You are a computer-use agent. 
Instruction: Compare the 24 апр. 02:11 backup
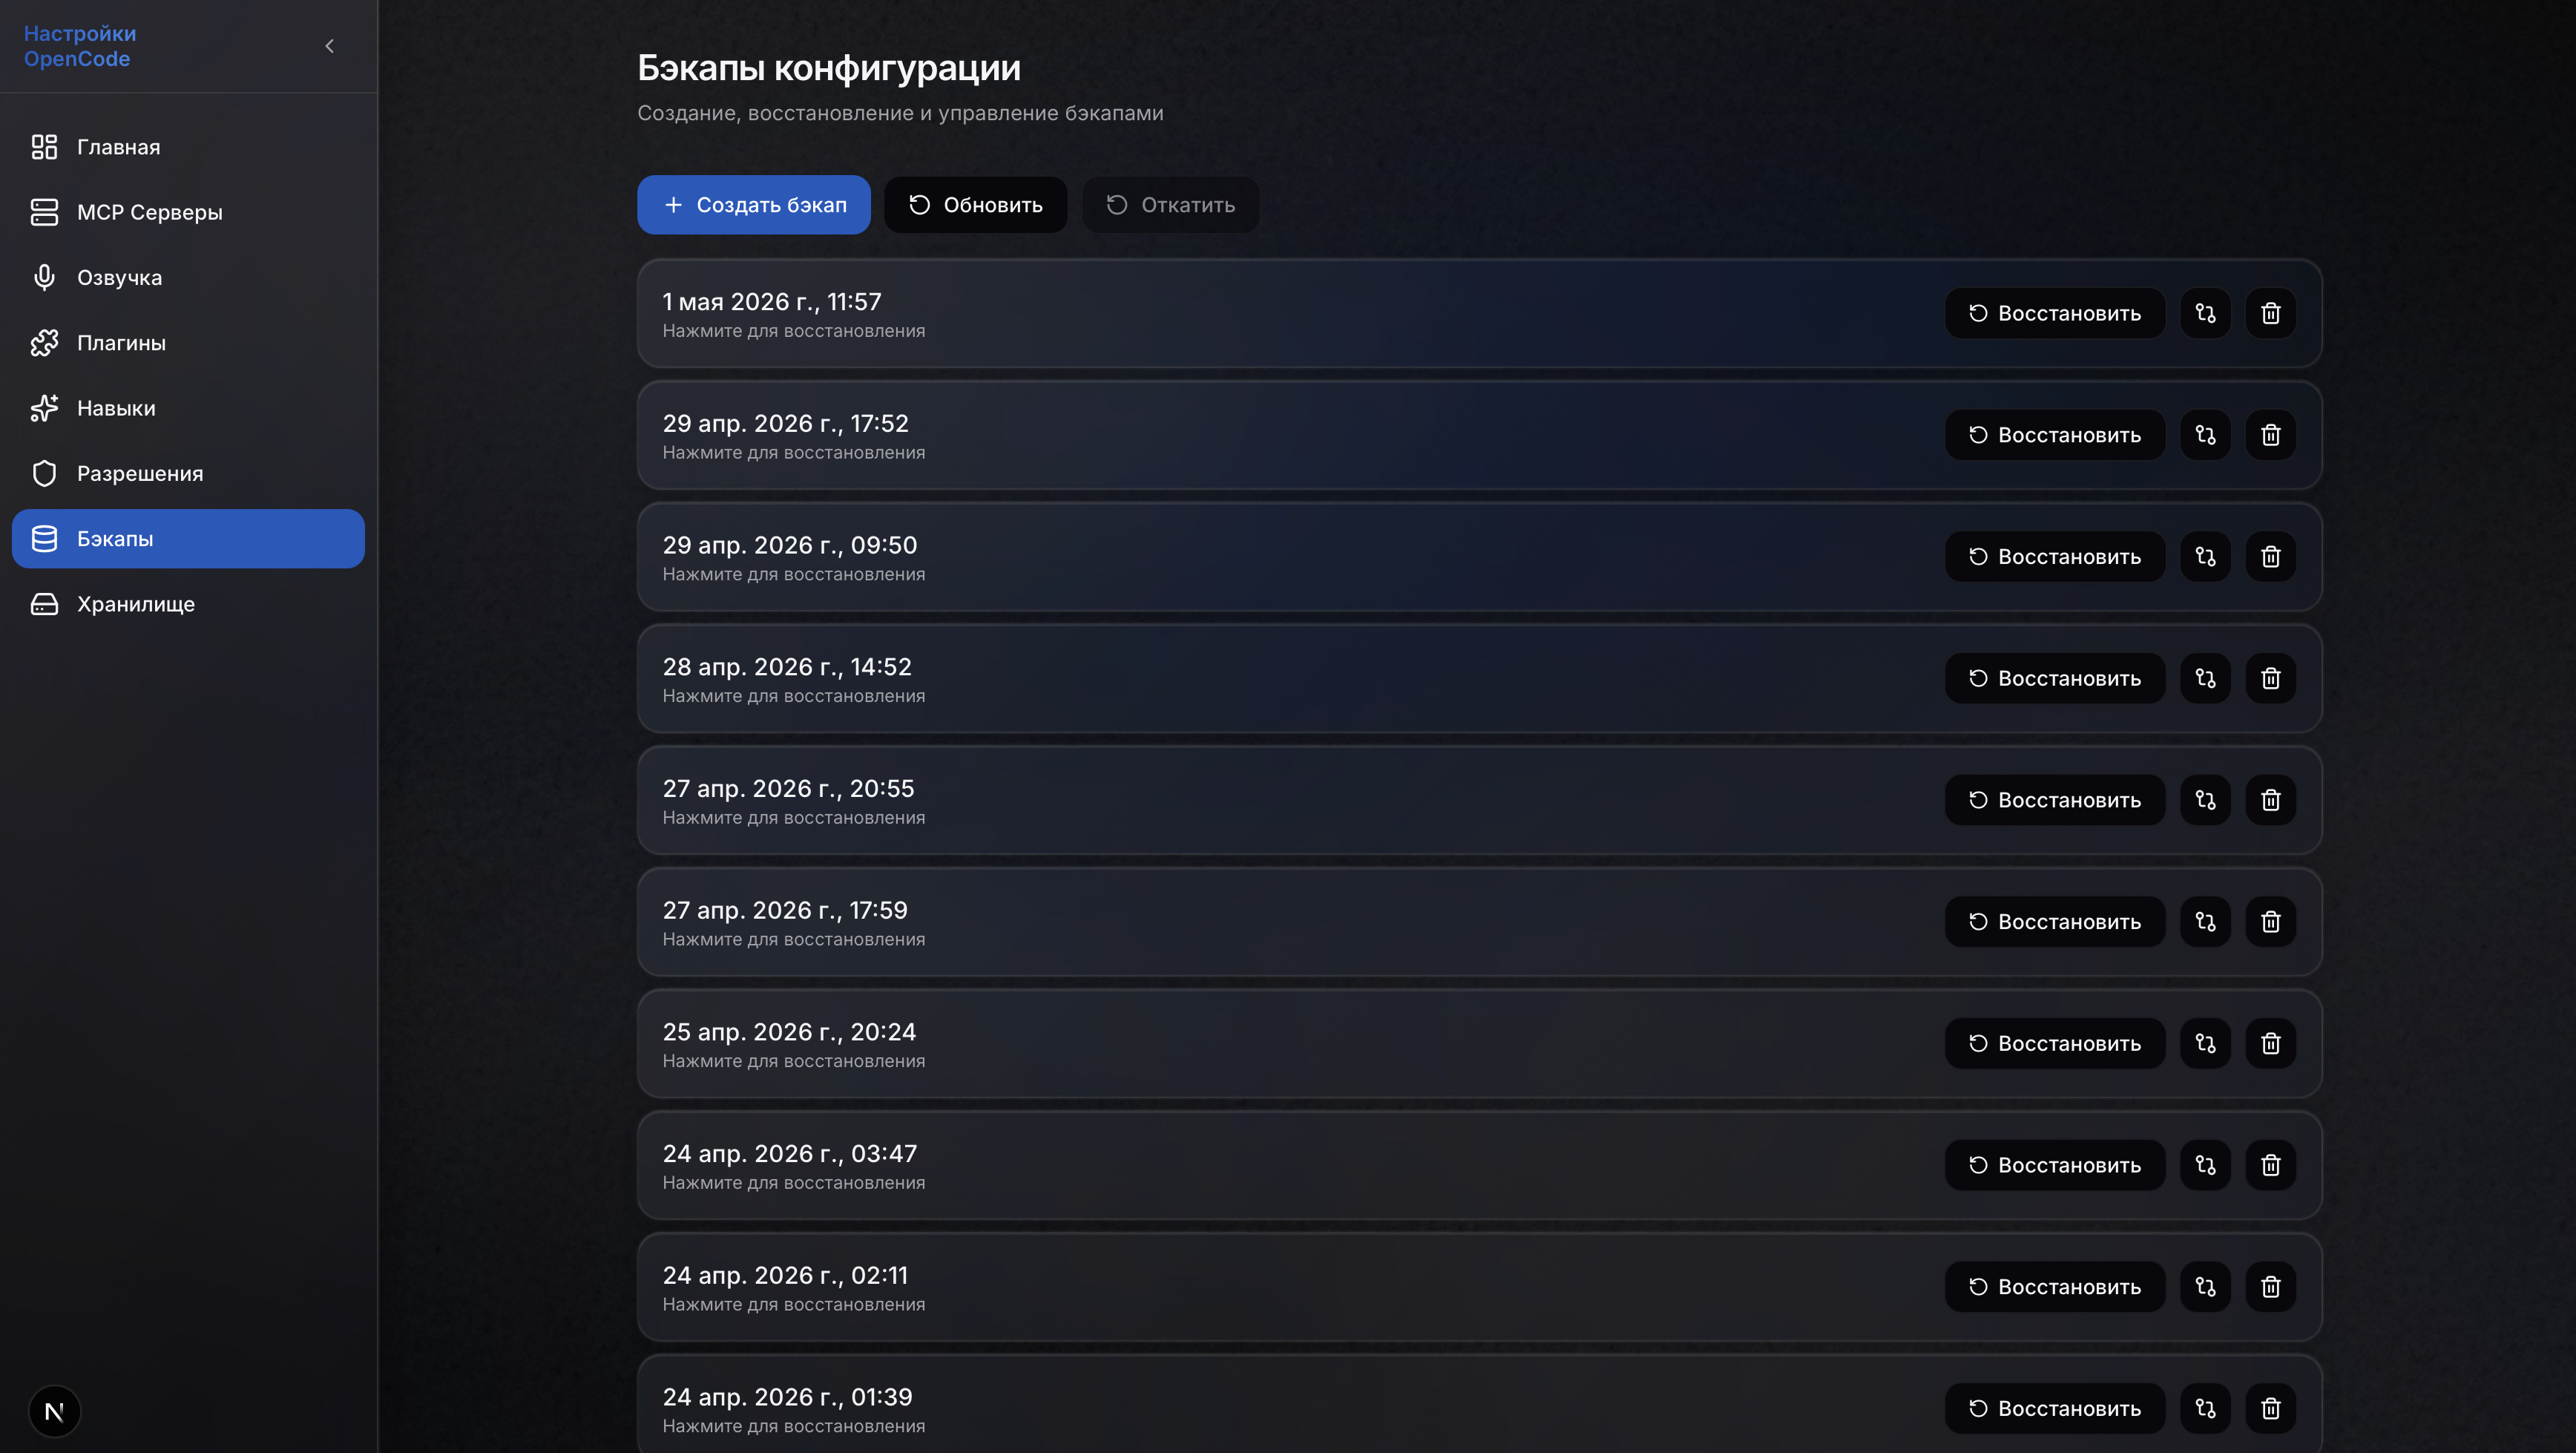click(2205, 1287)
